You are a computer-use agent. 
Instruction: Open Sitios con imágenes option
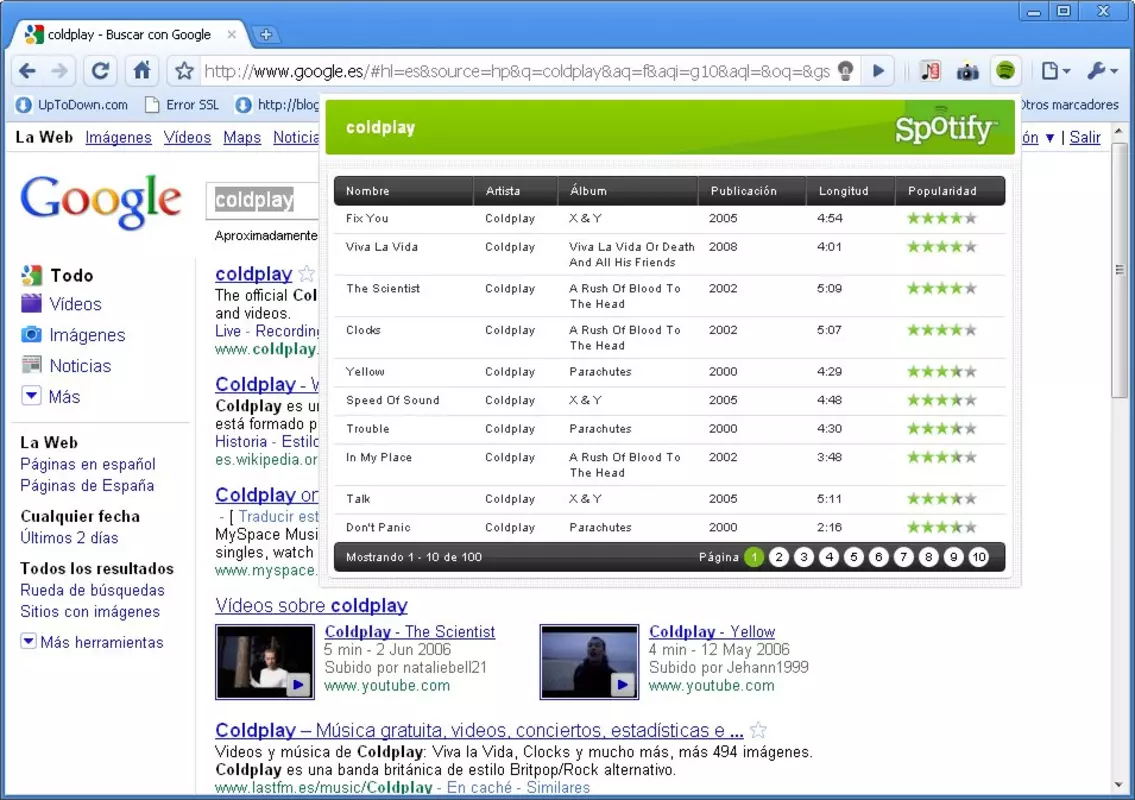(90, 612)
